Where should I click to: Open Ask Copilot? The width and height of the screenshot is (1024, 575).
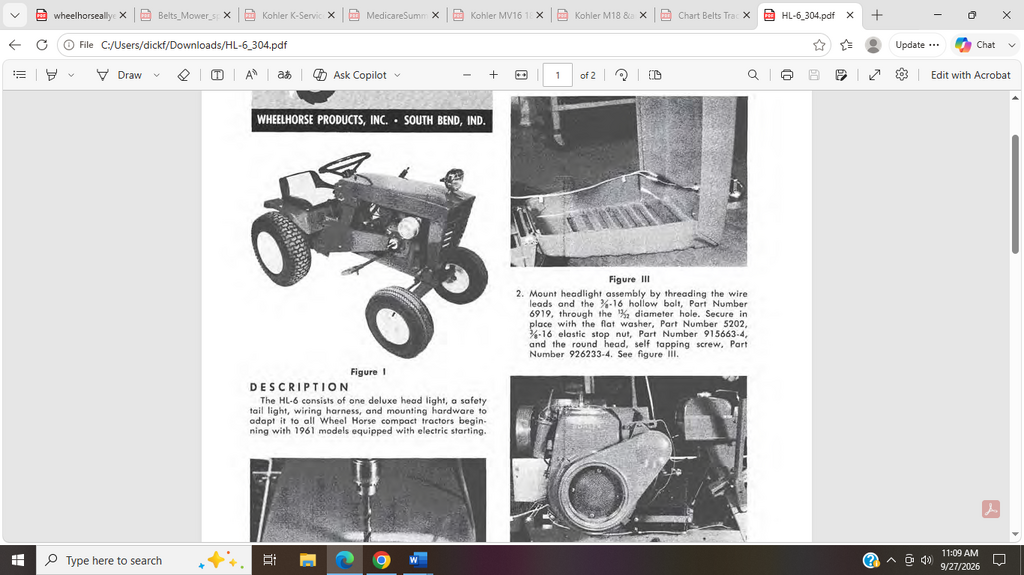[x=349, y=75]
